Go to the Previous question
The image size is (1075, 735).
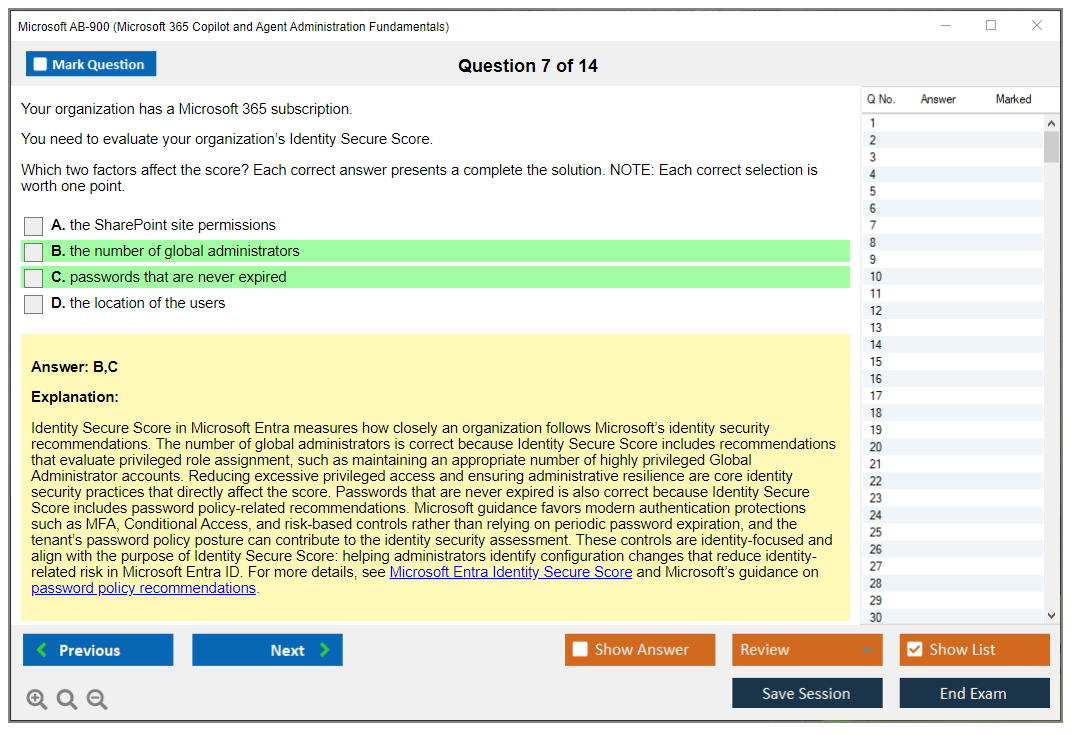[98, 649]
